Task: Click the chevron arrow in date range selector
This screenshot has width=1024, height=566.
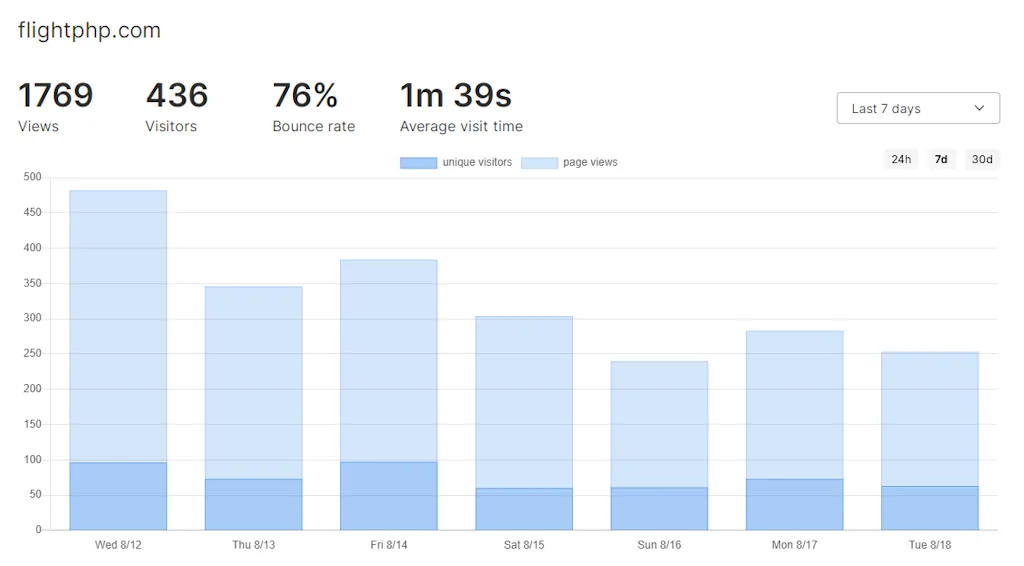Action: click(979, 108)
